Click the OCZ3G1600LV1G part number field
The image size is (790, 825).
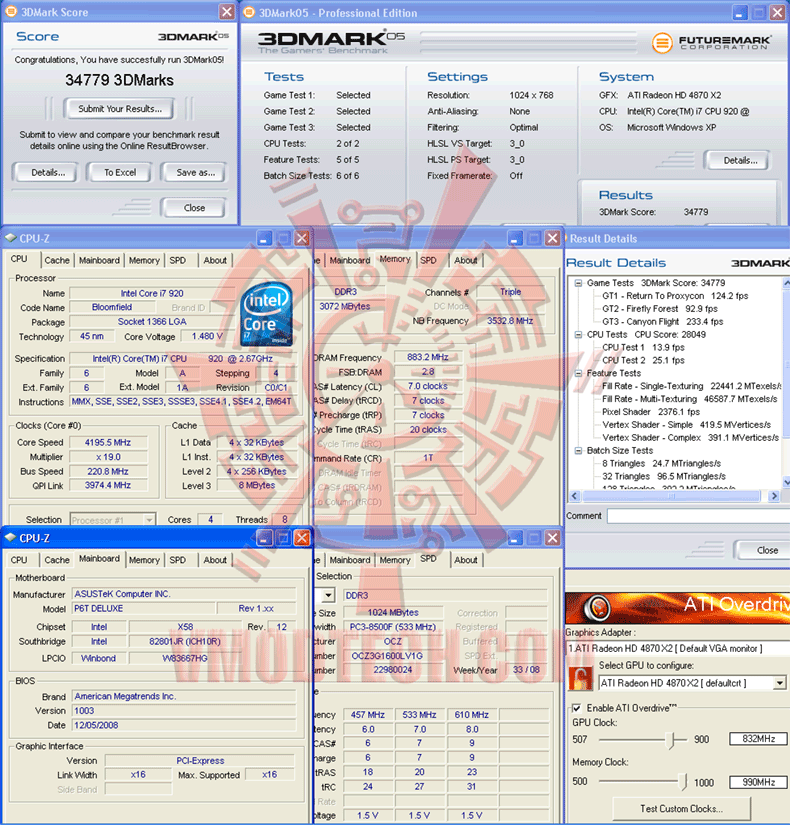pos(391,656)
